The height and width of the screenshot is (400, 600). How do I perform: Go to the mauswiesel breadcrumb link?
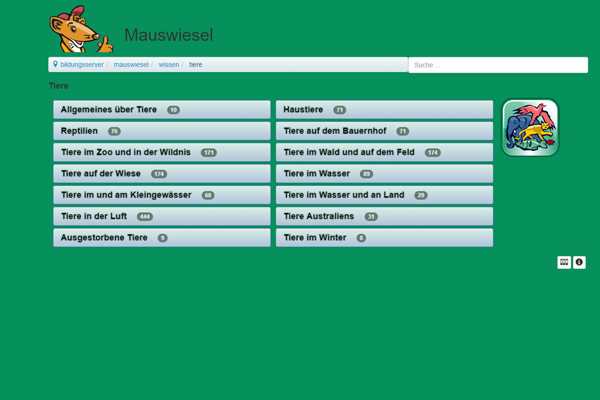(x=131, y=64)
